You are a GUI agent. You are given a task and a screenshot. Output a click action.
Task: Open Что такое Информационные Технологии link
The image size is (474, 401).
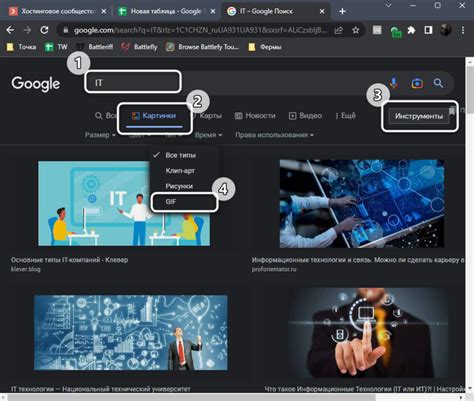tap(365, 389)
